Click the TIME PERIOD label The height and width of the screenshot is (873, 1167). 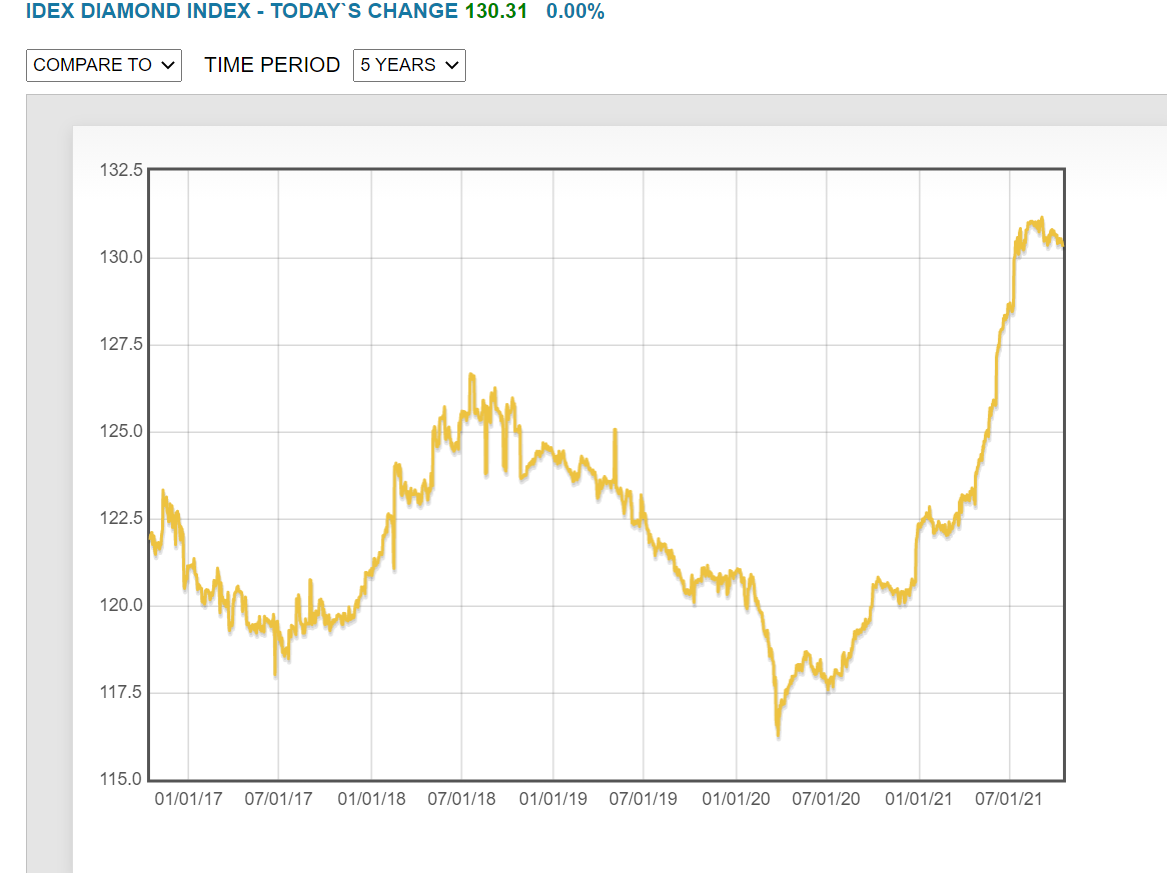(272, 65)
